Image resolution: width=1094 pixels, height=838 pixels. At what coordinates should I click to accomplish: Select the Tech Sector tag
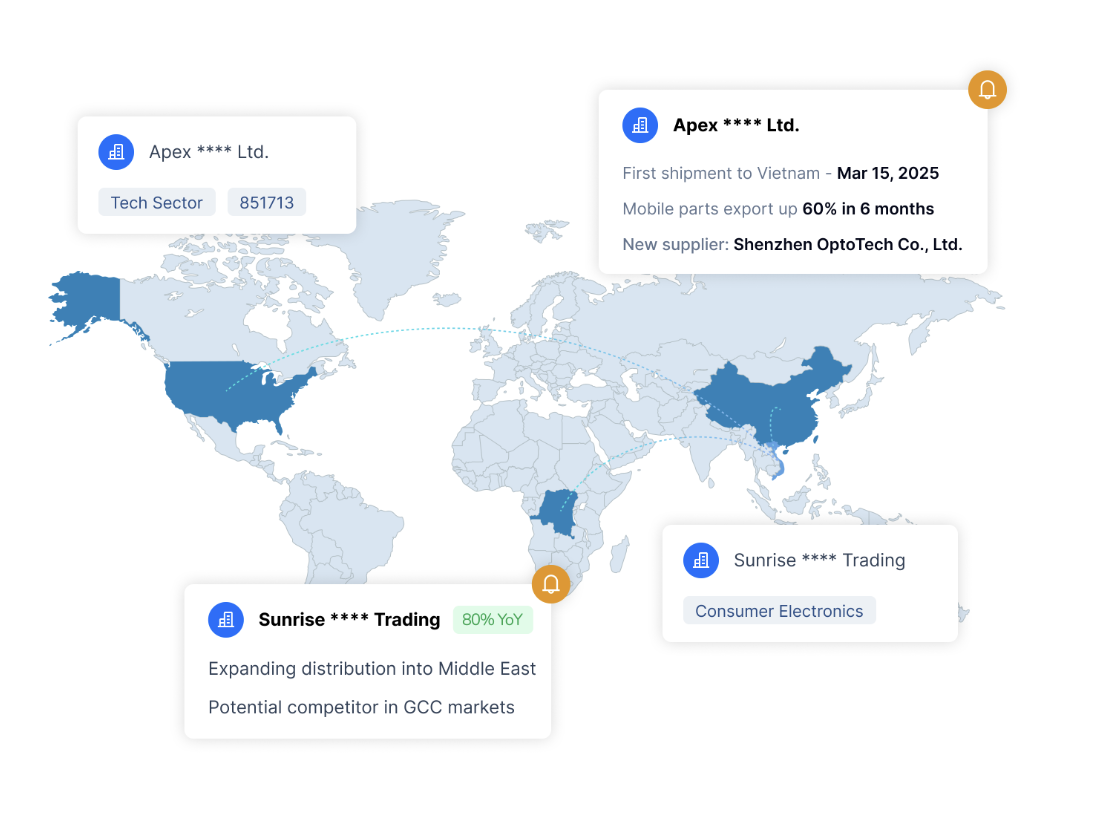[x=156, y=203]
